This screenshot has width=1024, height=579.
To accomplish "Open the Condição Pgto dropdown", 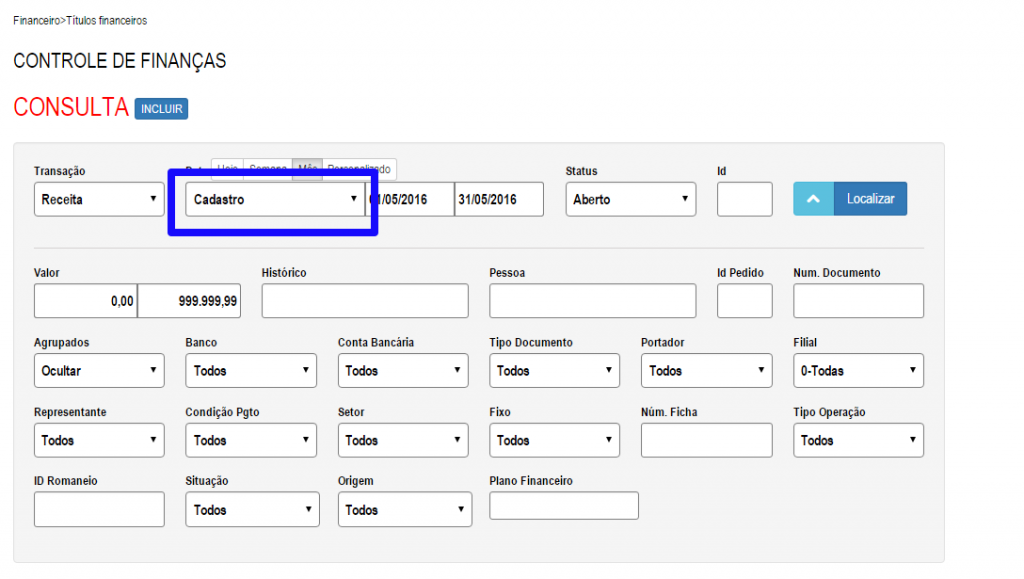I will [x=250, y=440].
